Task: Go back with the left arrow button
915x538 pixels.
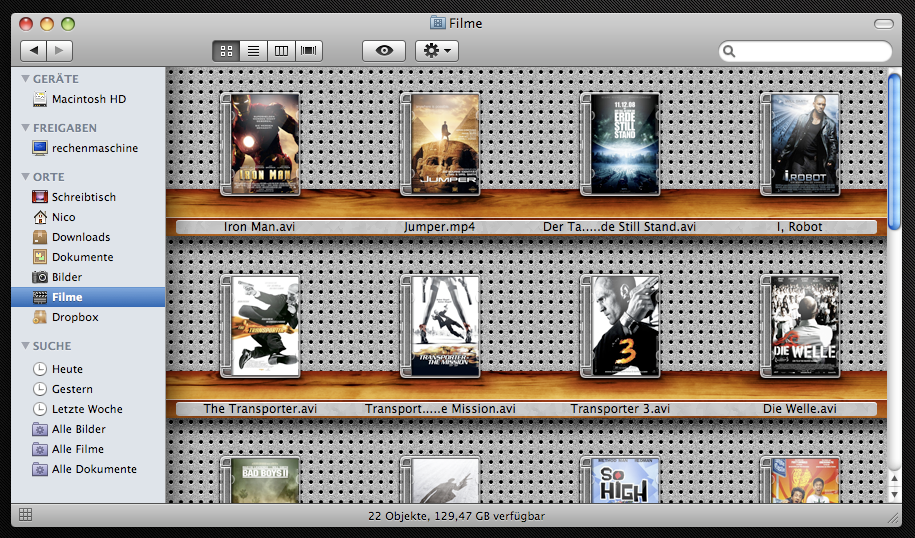Action: (x=34, y=51)
